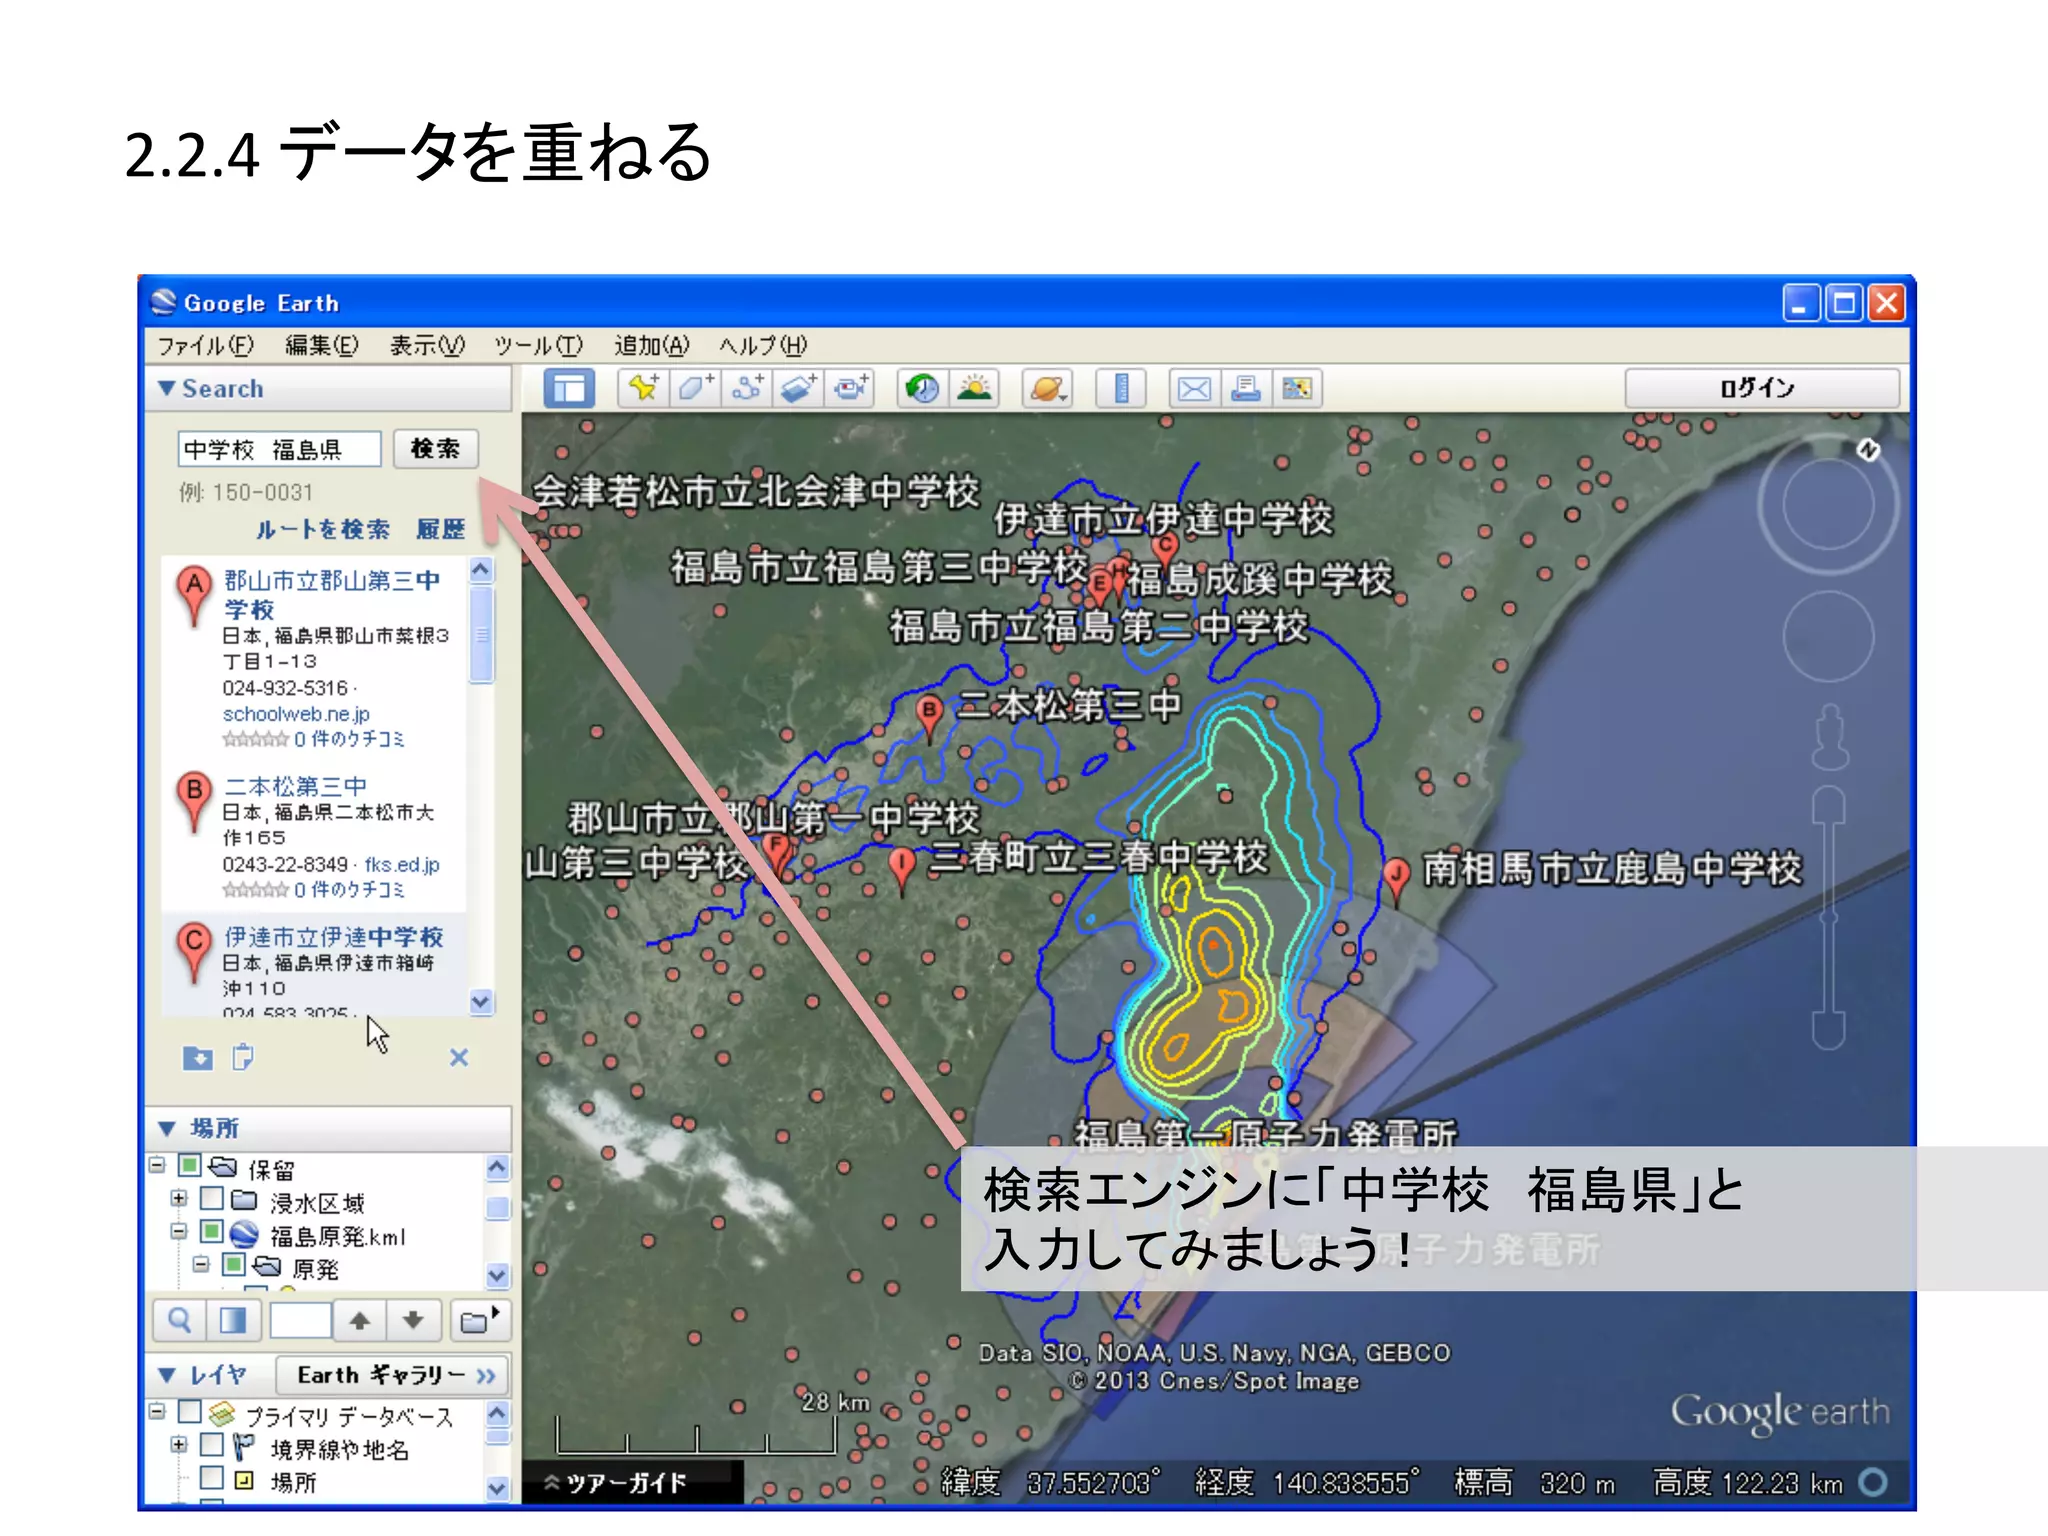The image size is (2048, 1536).
Task: Click the zoom slider on map
Action: tap(1829, 917)
